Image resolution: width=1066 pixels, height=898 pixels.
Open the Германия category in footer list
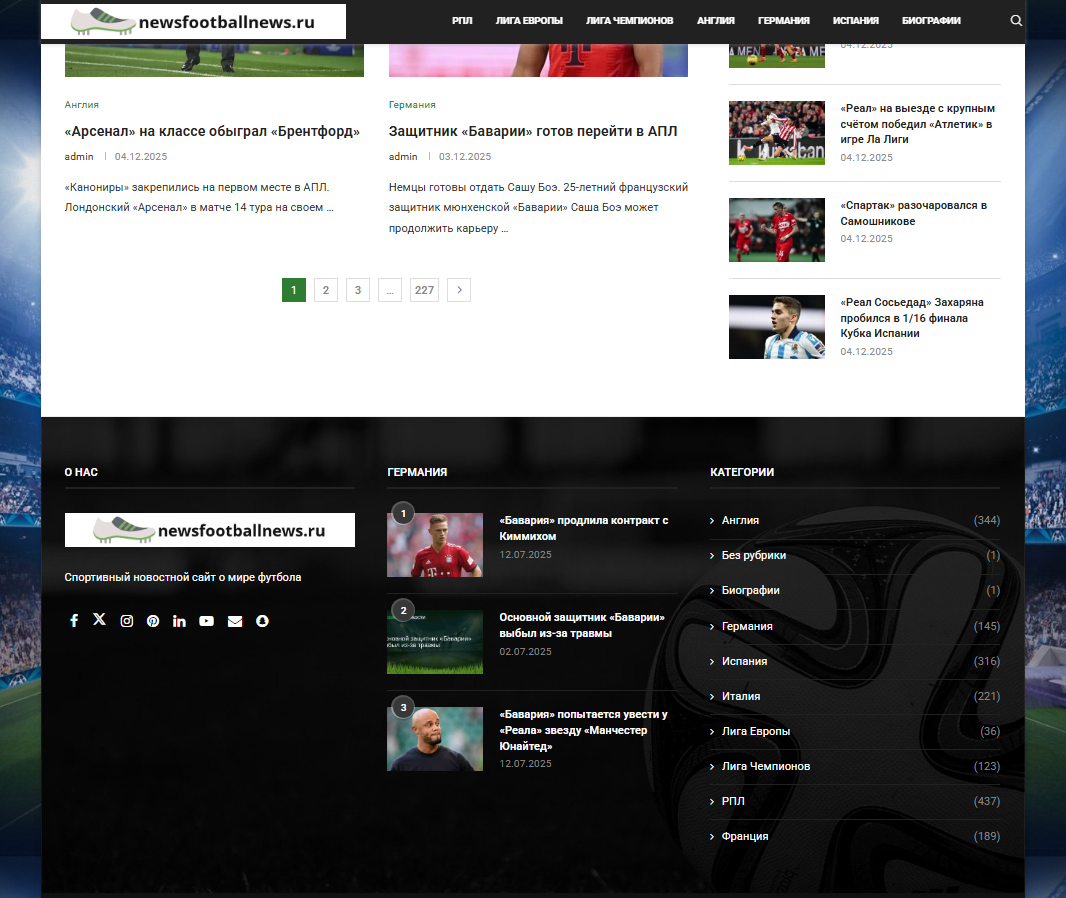tap(747, 626)
